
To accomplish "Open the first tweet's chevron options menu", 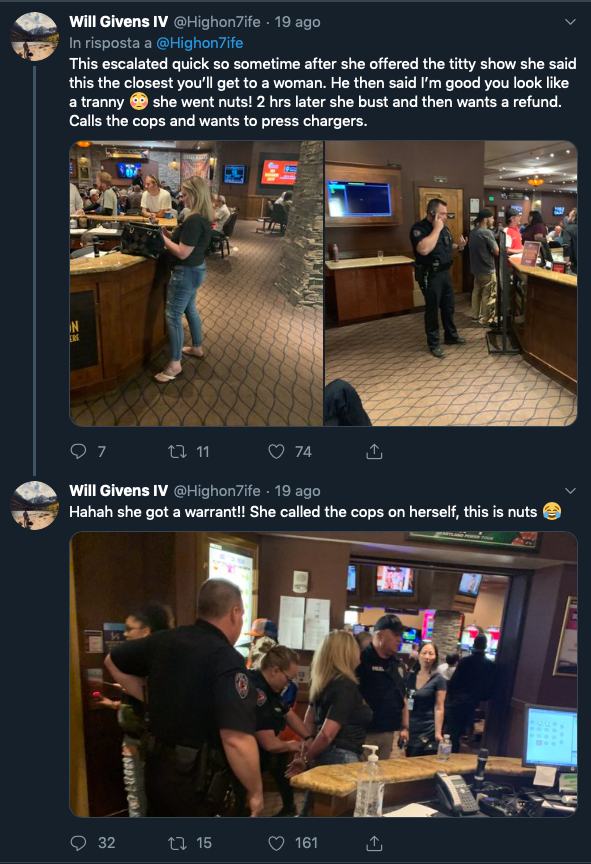I will [571, 22].
